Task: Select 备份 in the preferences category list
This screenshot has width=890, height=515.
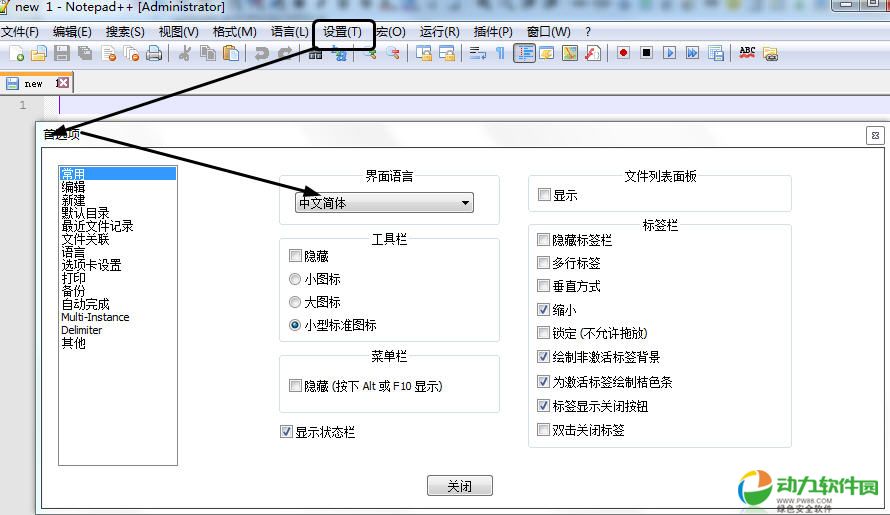Action: click(x=73, y=291)
